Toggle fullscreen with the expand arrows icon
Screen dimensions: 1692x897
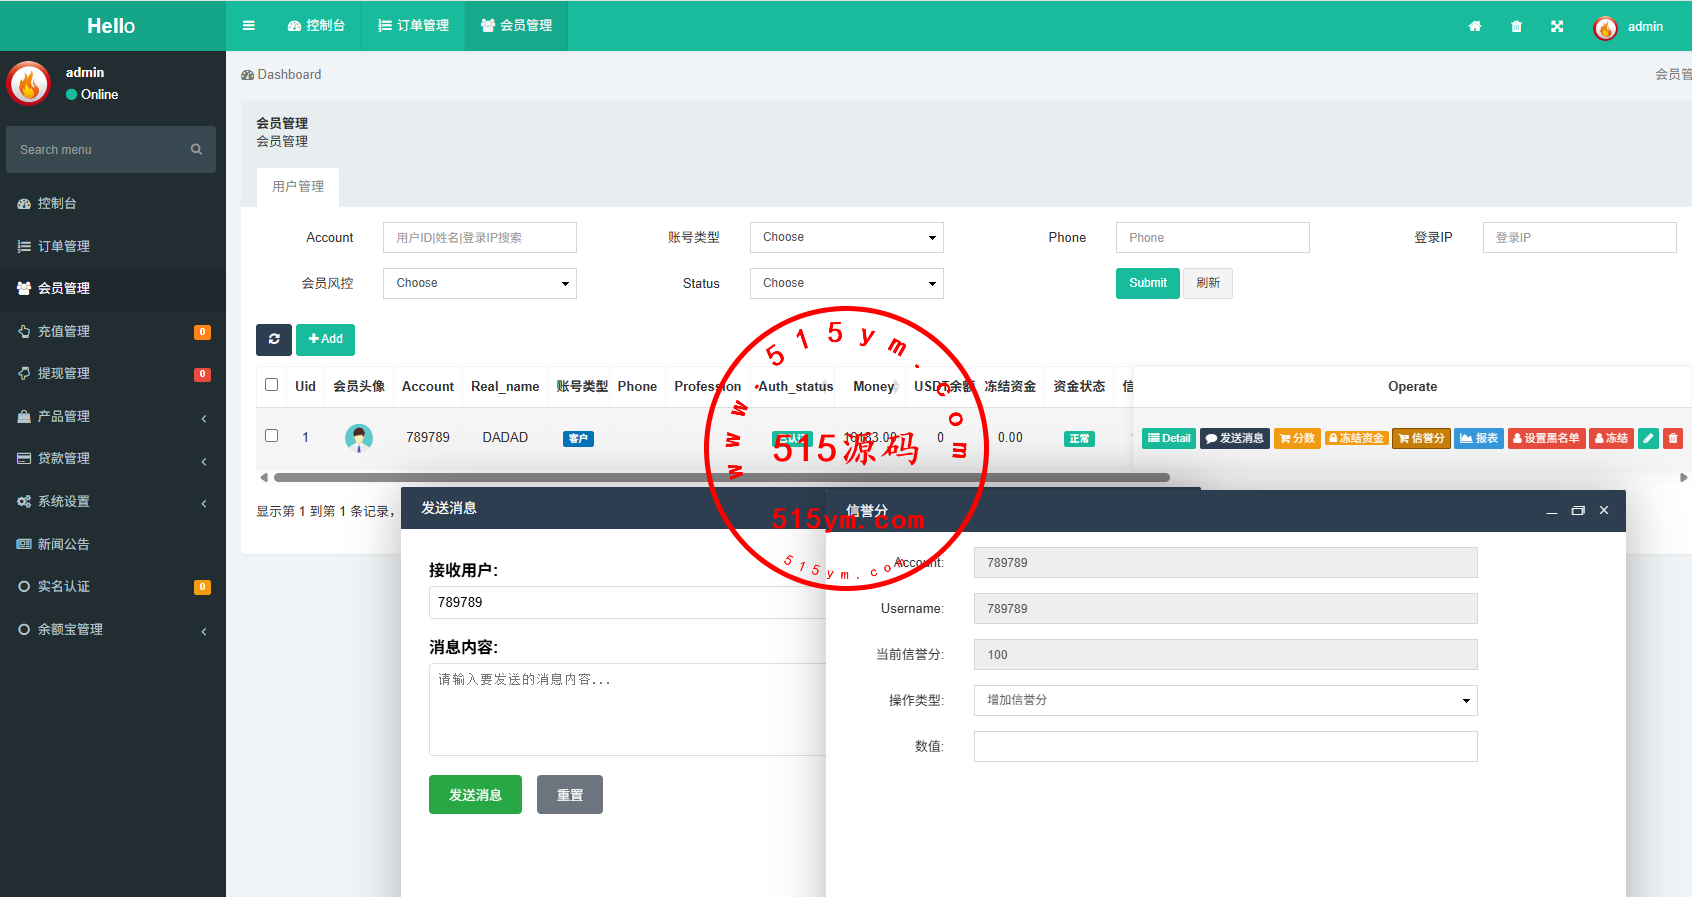pos(1557,26)
